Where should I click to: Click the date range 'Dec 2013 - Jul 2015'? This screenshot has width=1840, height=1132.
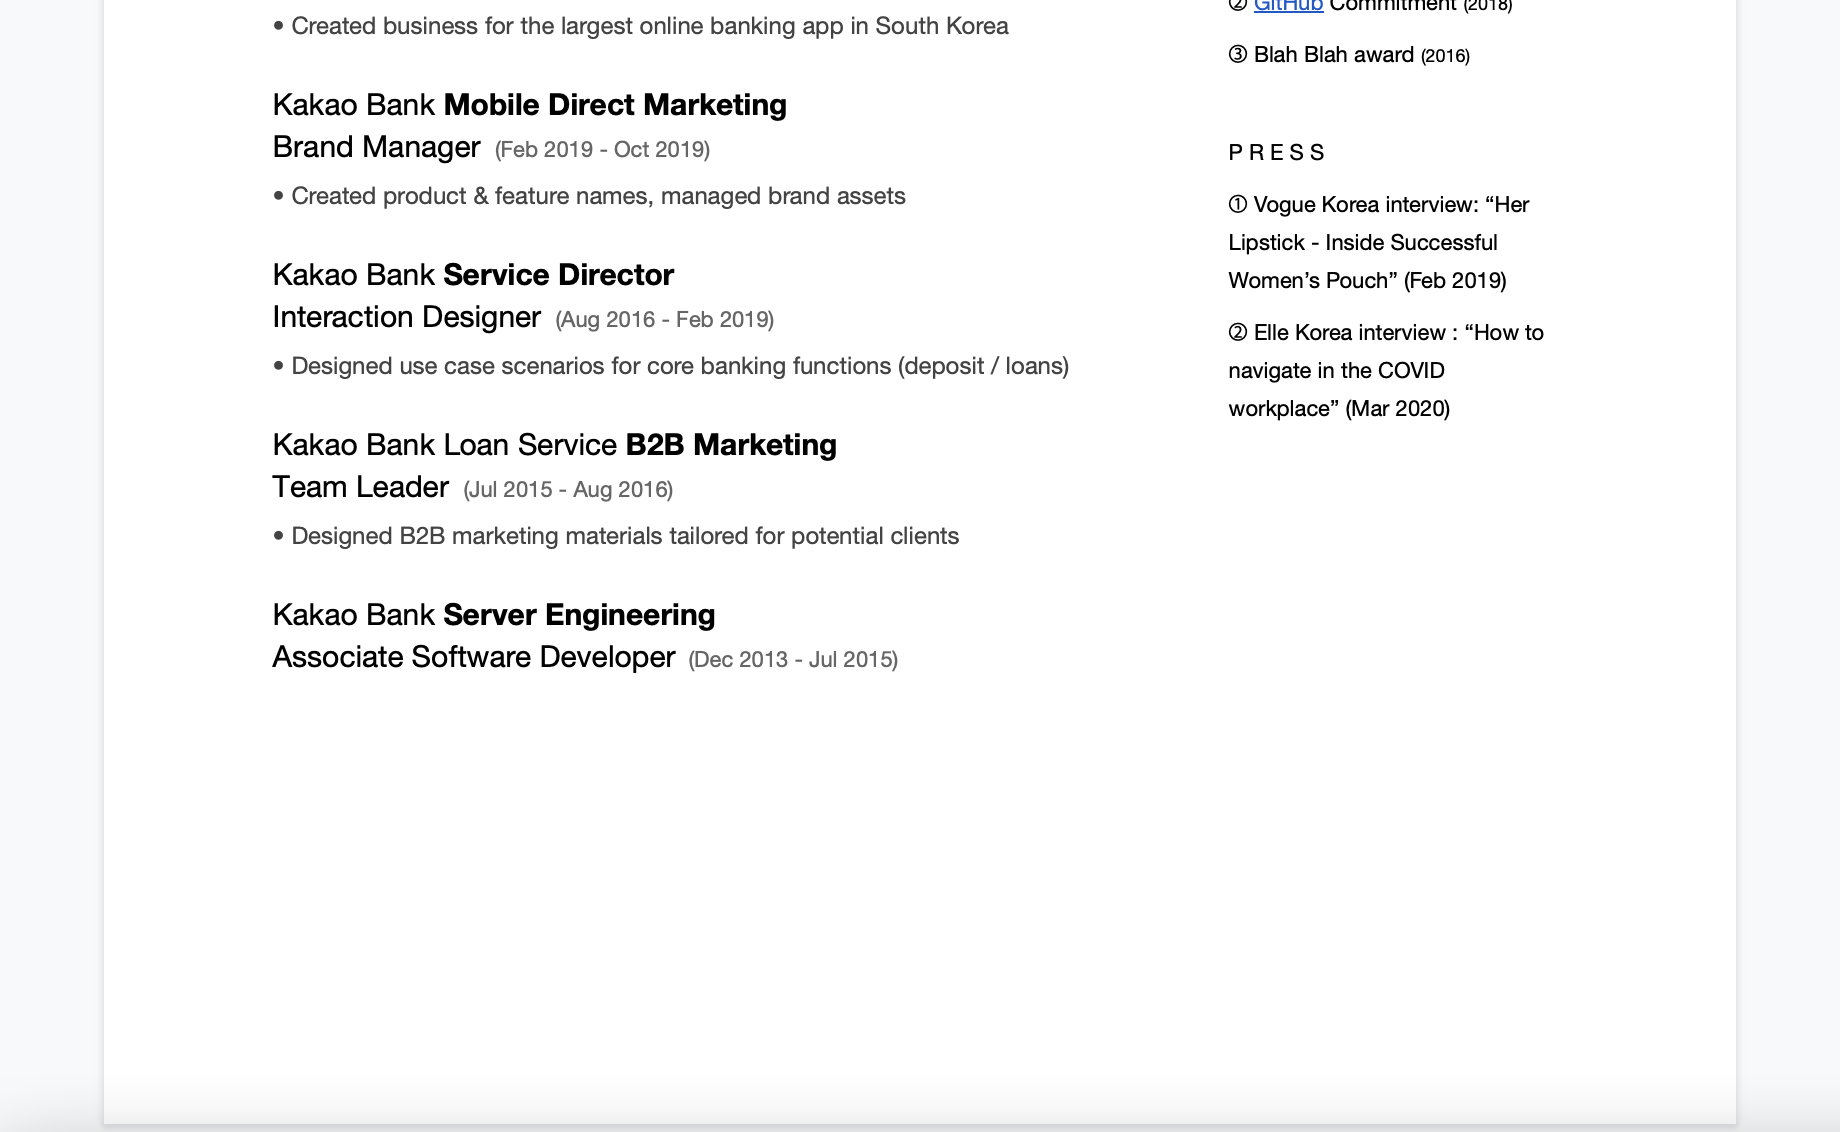[793, 660]
